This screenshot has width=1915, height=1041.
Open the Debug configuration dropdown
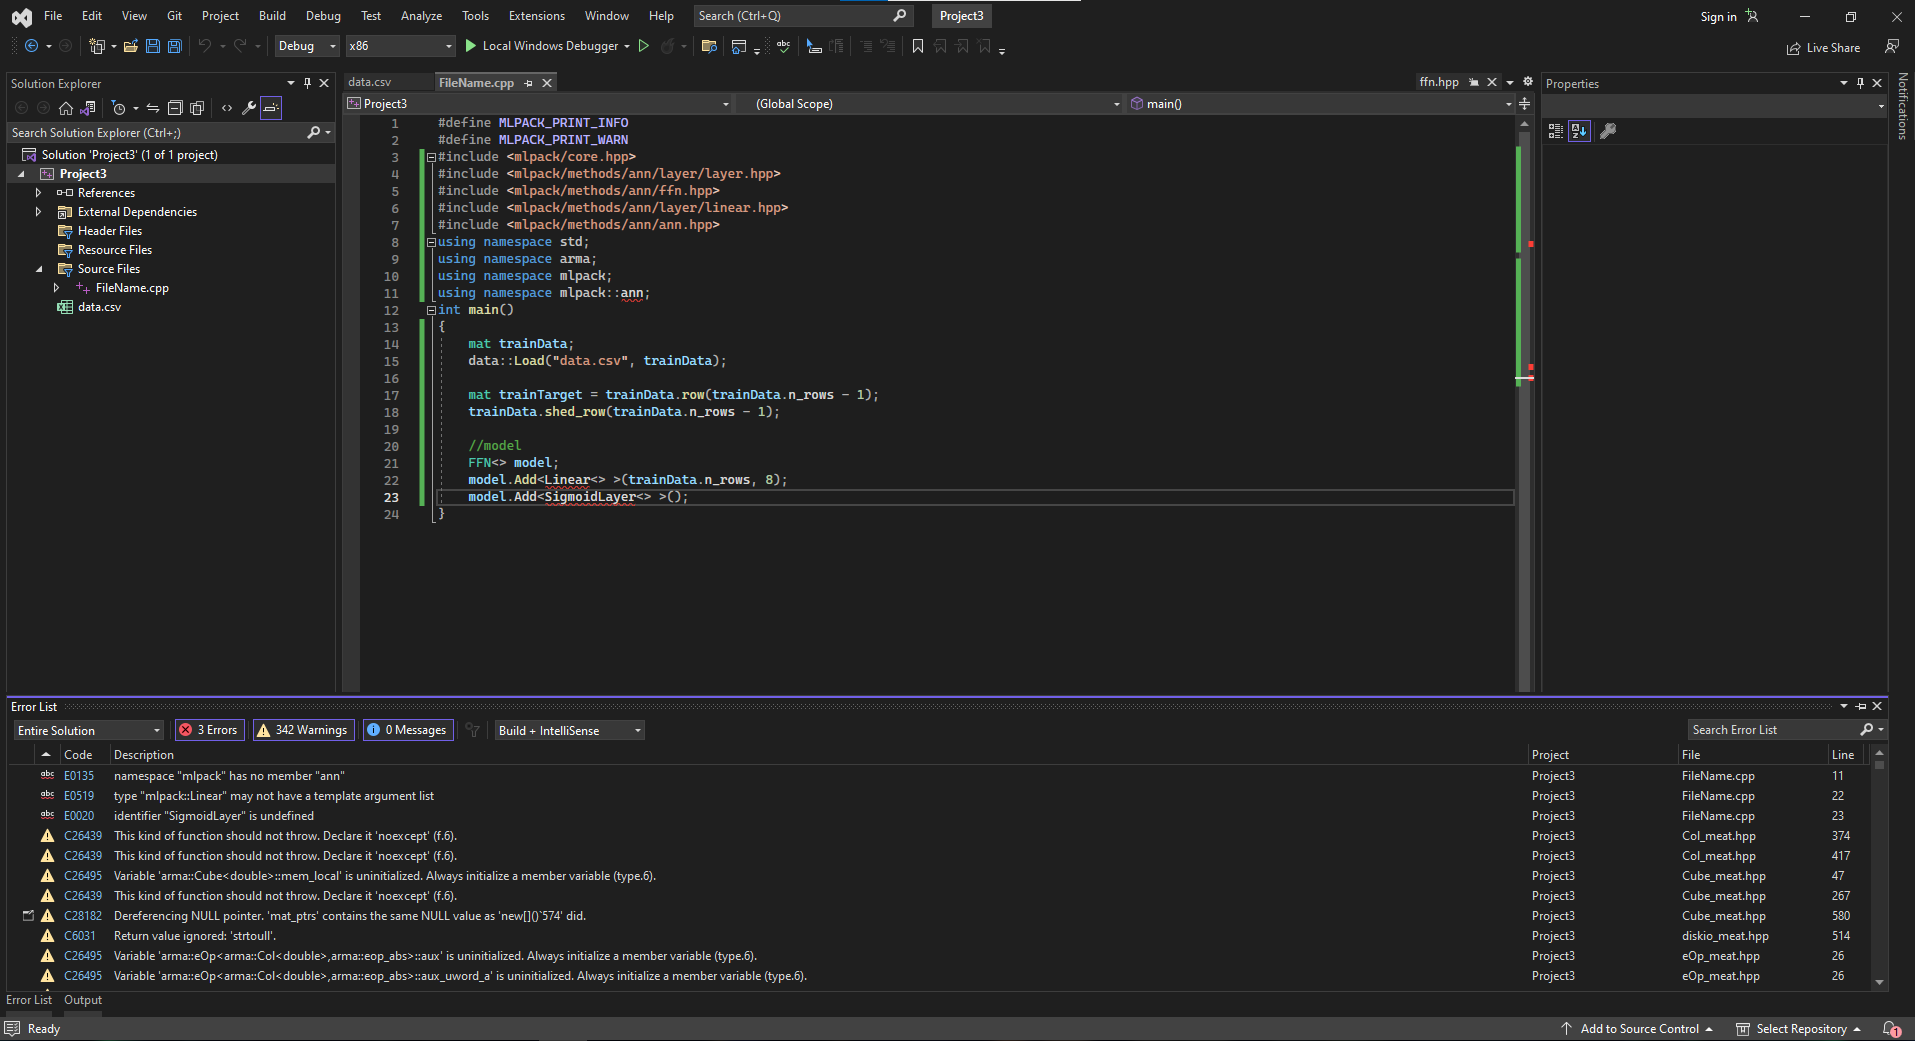pos(307,46)
